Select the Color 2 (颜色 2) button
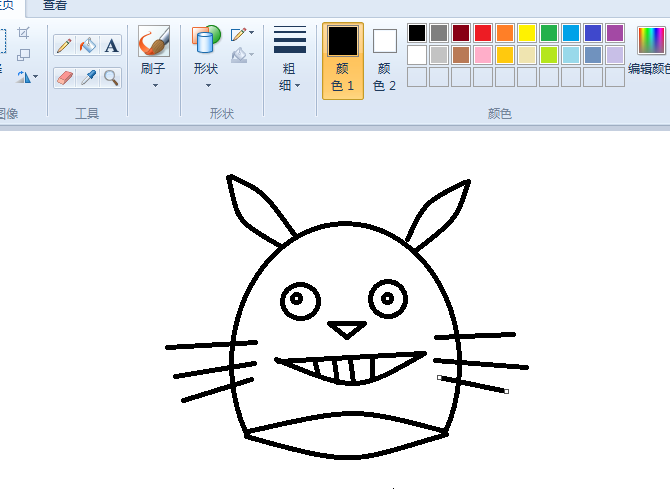Viewport: 670px width, 491px height. 385,61
